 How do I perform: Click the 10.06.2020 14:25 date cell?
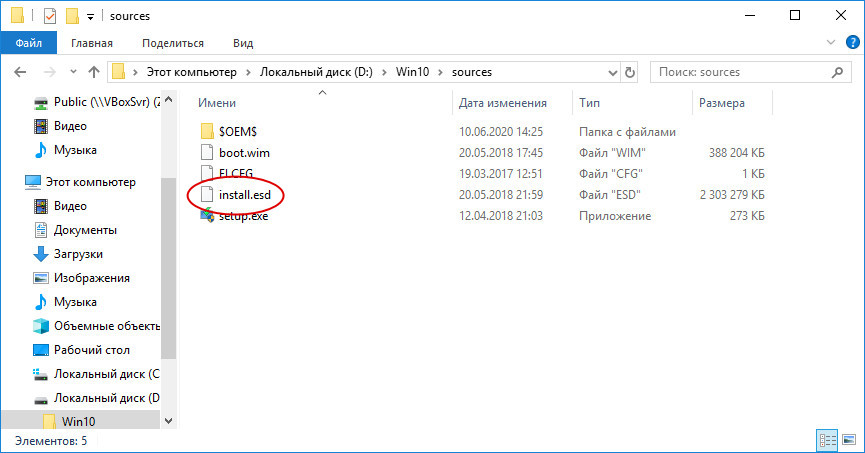(x=501, y=132)
